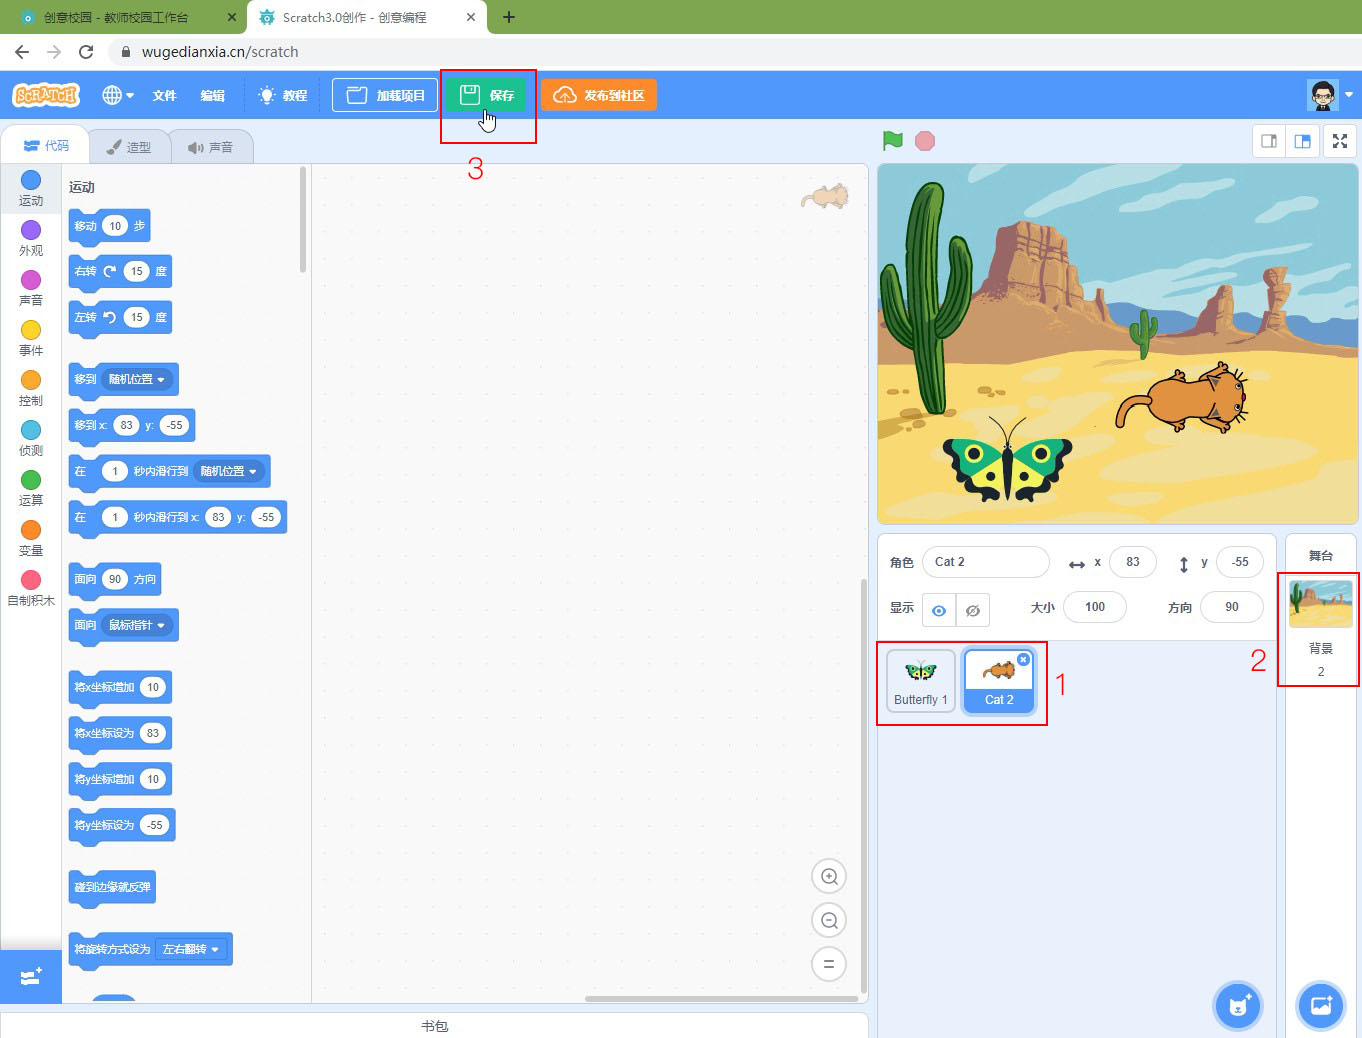Image resolution: width=1362 pixels, height=1038 pixels.
Task: Click the rotate left icon in 左转 block
Action: [x=110, y=318]
